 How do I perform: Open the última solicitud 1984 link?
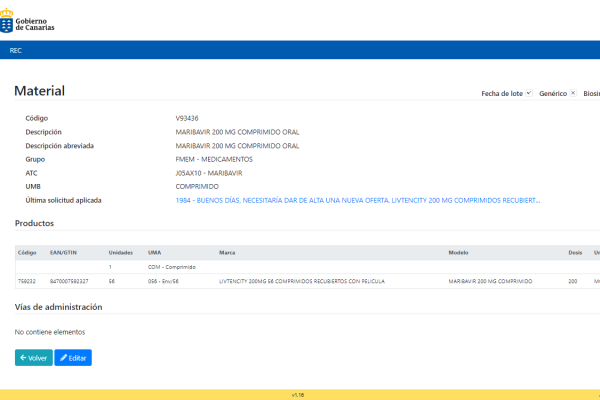[357, 200]
